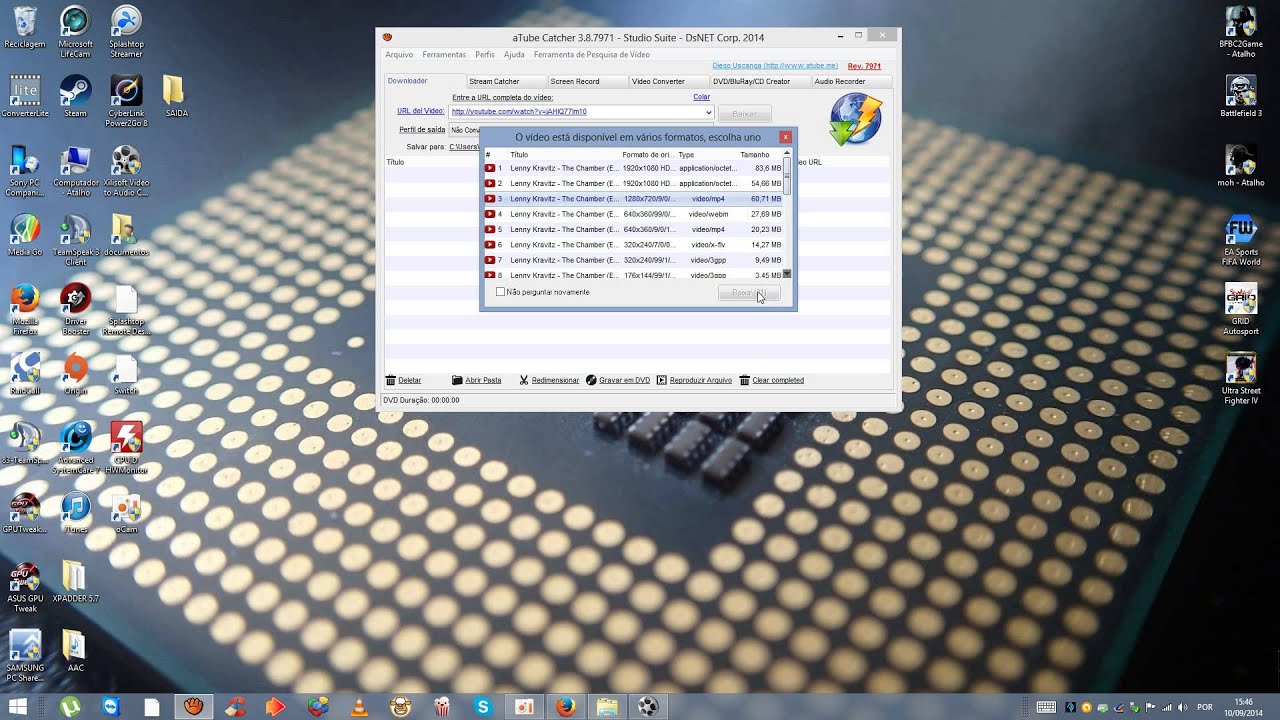Open EA Sports FIFA World shortcut
This screenshot has width=1280, height=720.
click(x=1241, y=241)
